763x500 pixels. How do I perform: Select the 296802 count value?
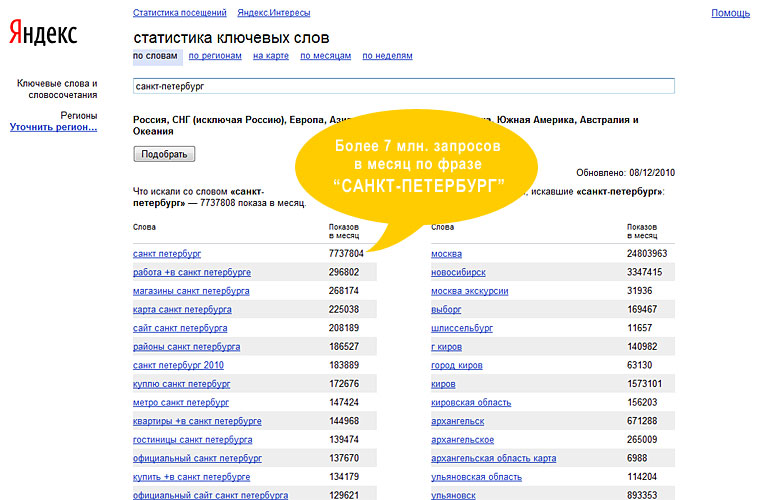344,272
